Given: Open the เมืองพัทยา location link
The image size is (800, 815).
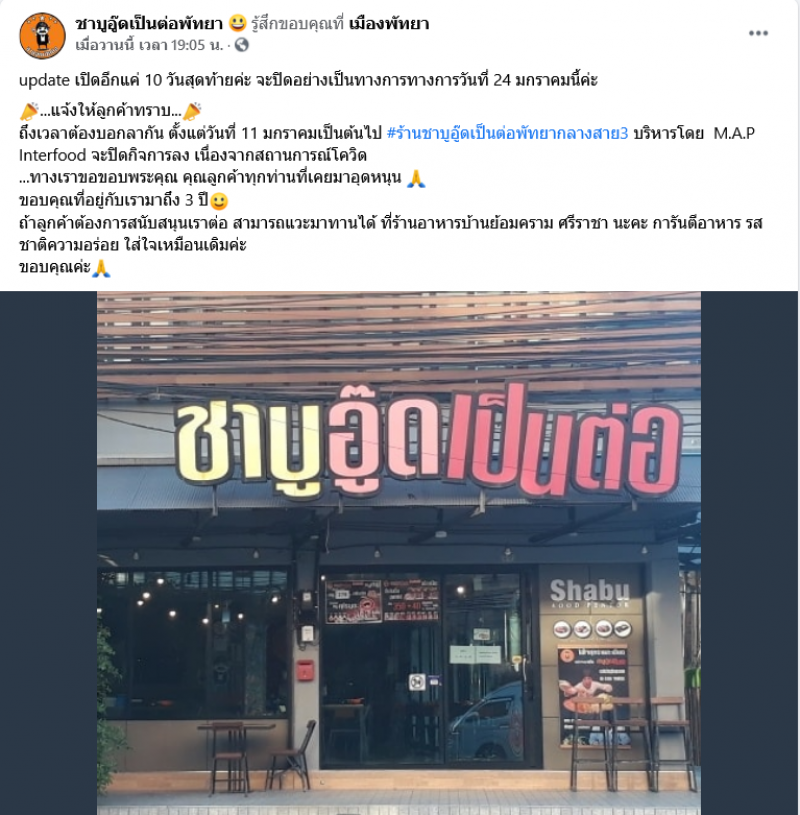Looking at the screenshot, I should pyautogui.click(x=389, y=23).
